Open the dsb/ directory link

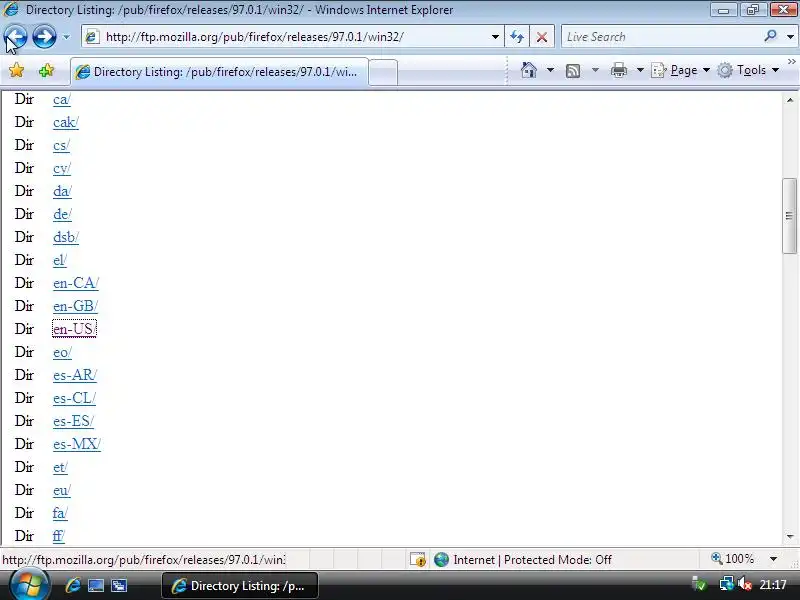(65, 237)
